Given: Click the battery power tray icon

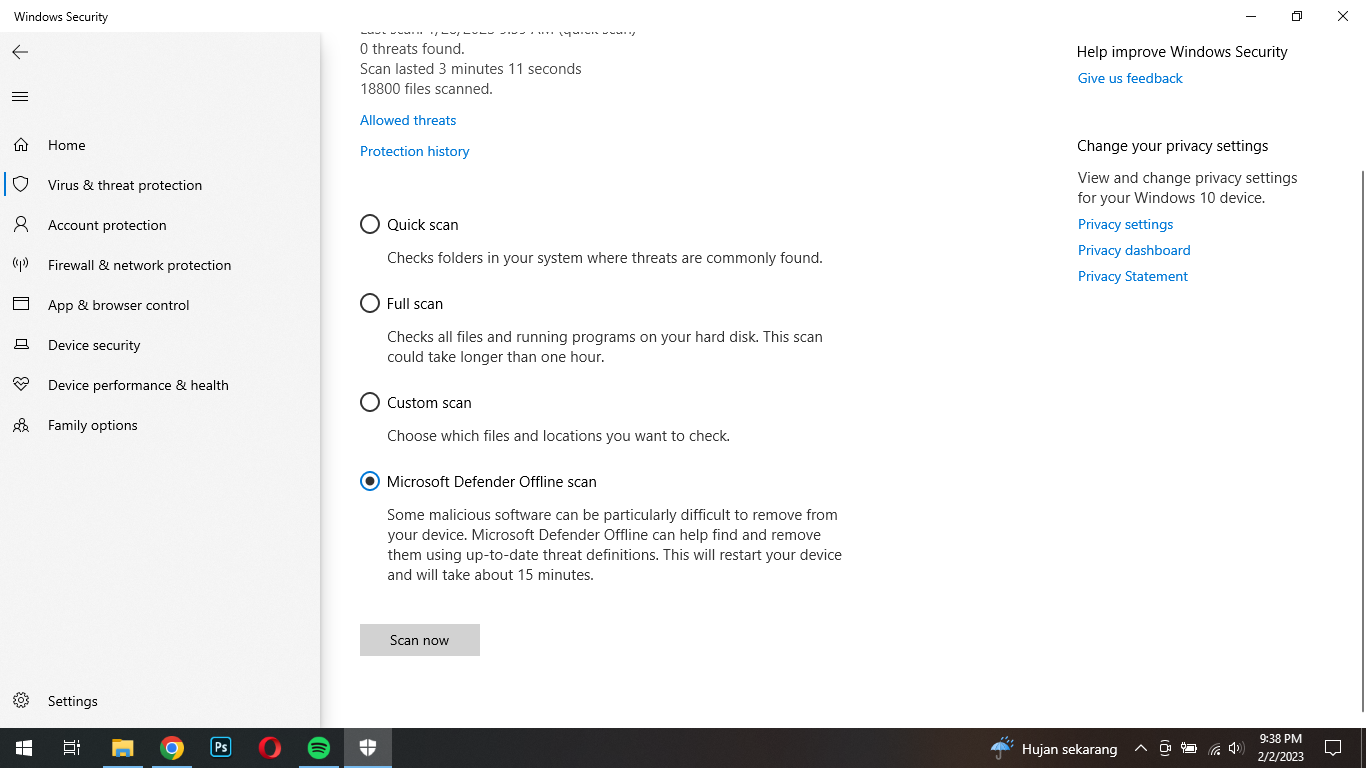Looking at the screenshot, I should pos(1189,749).
